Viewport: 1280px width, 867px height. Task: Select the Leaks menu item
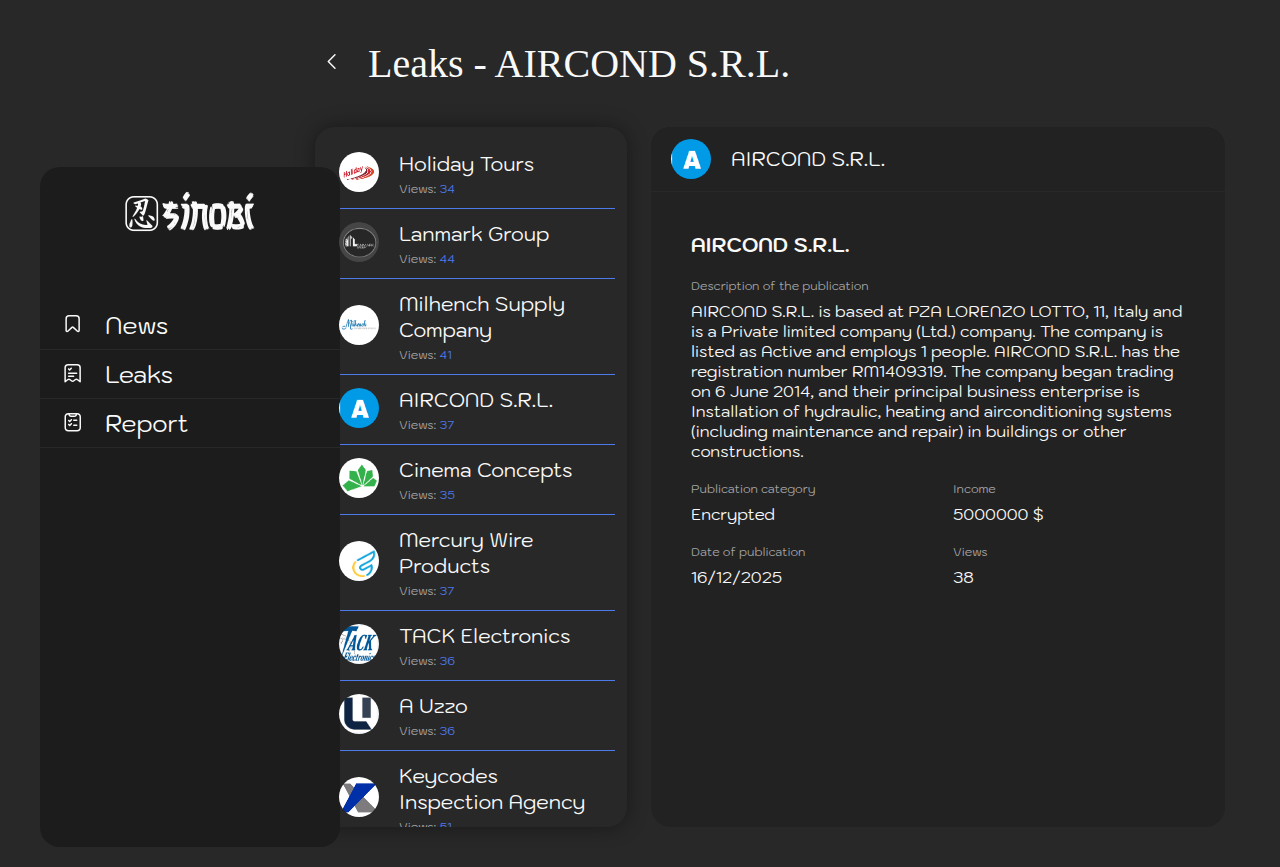[x=139, y=375]
